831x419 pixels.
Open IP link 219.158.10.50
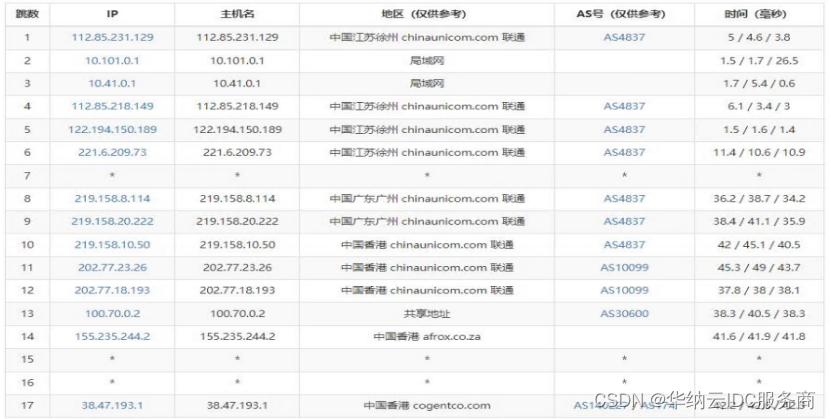click(x=112, y=244)
